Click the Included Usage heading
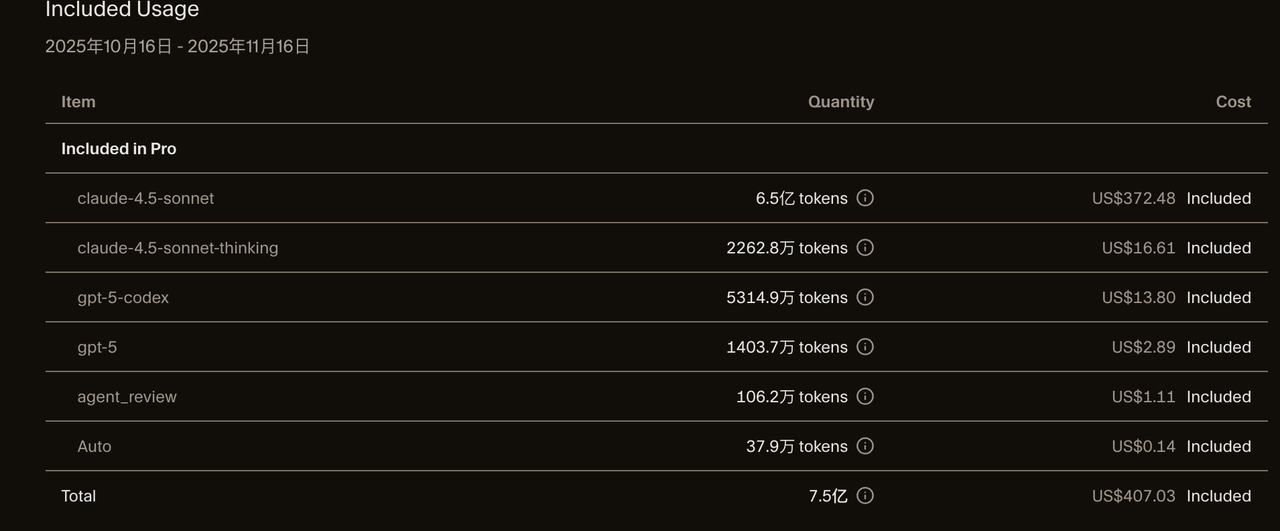This screenshot has height=531, width=1280. point(122,10)
